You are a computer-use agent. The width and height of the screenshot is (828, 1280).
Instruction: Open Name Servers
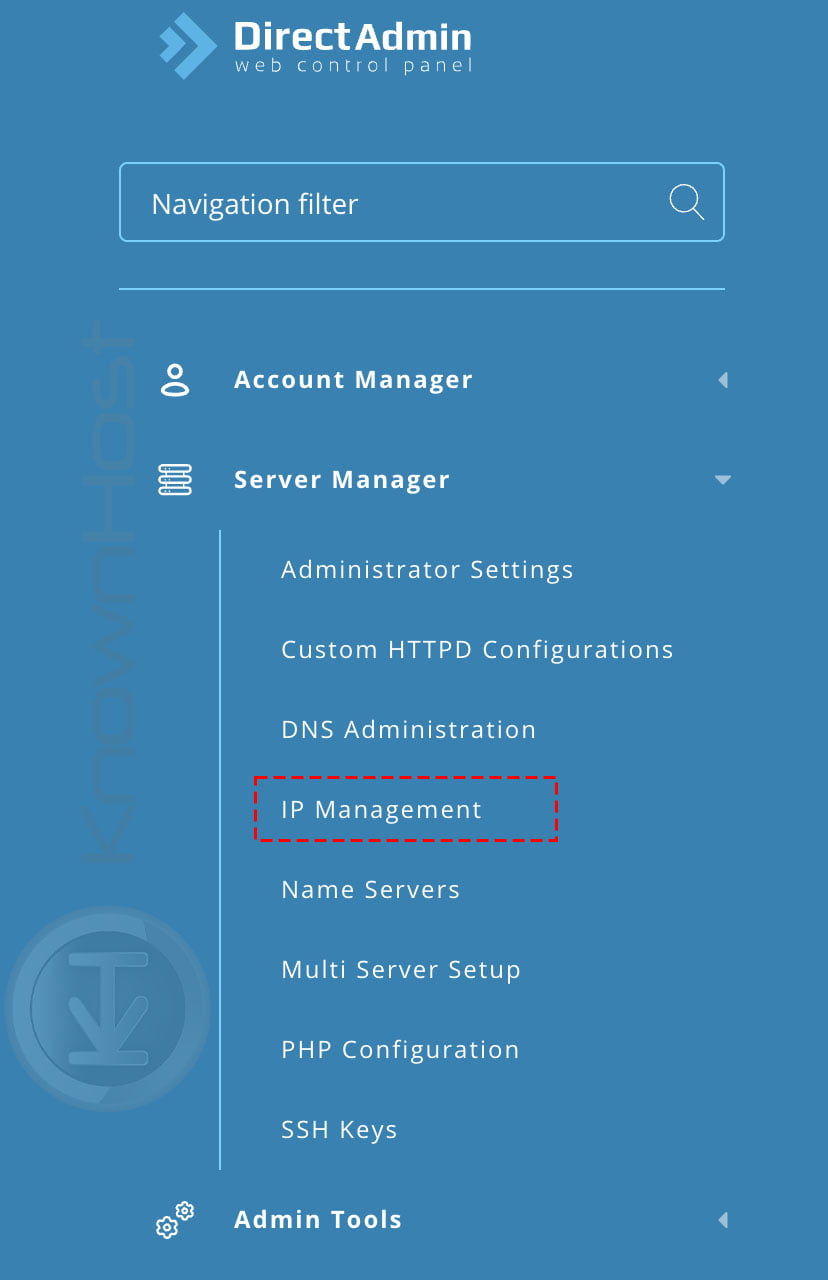pos(371,889)
